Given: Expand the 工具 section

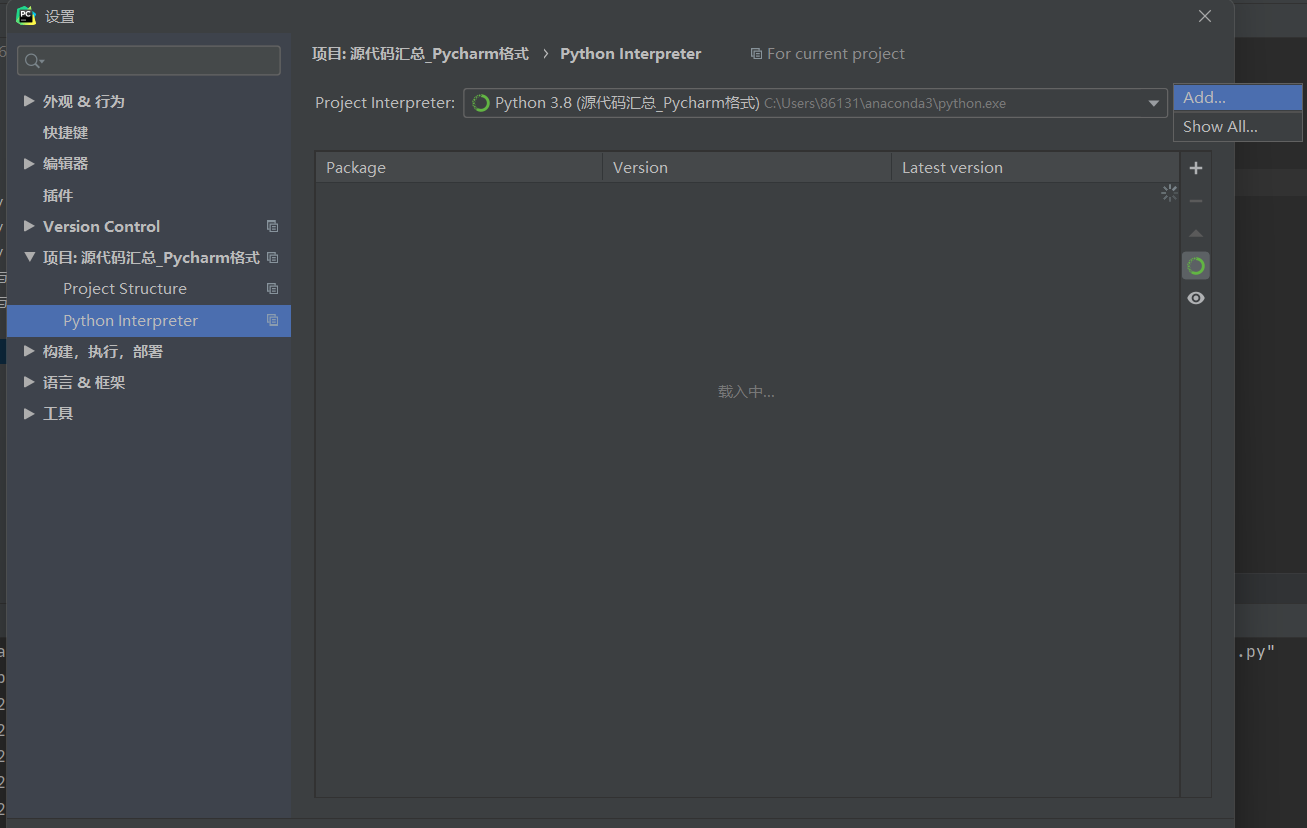Looking at the screenshot, I should [29, 413].
